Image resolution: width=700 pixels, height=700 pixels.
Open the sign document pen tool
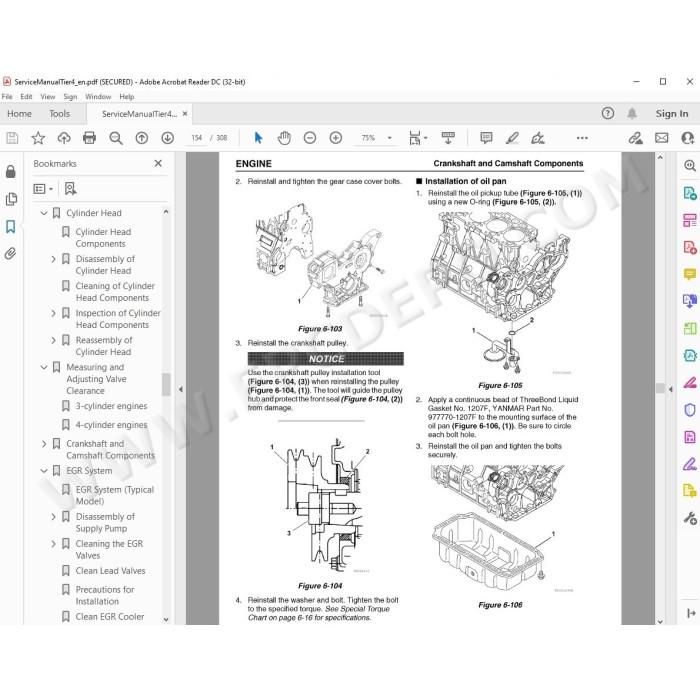pos(538,138)
